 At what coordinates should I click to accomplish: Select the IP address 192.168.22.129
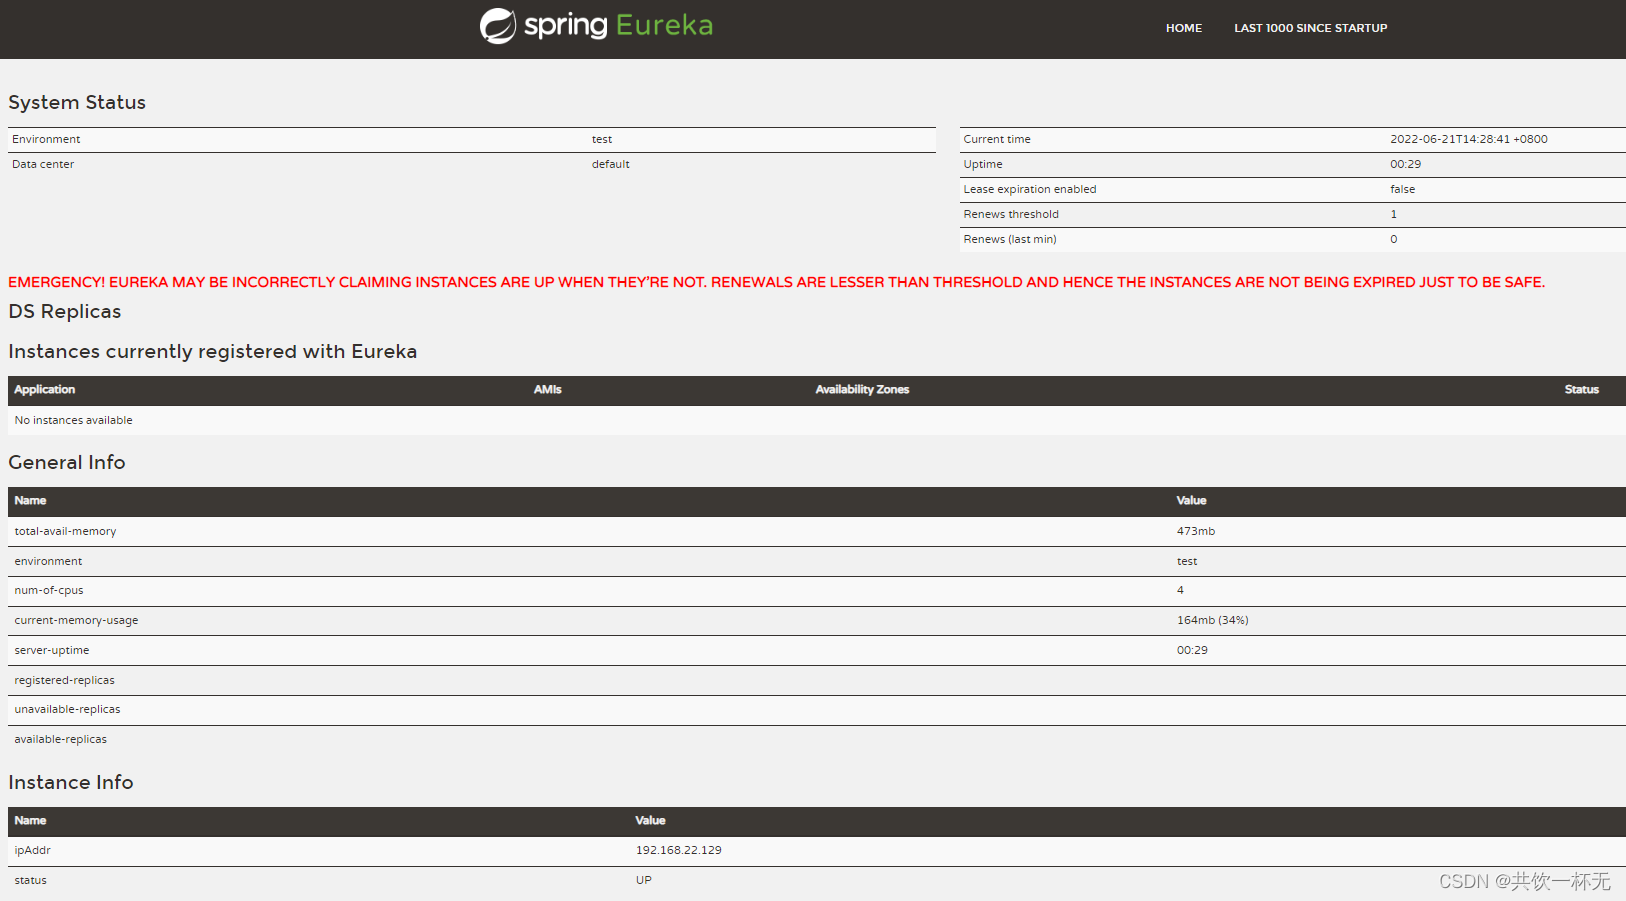(x=678, y=850)
